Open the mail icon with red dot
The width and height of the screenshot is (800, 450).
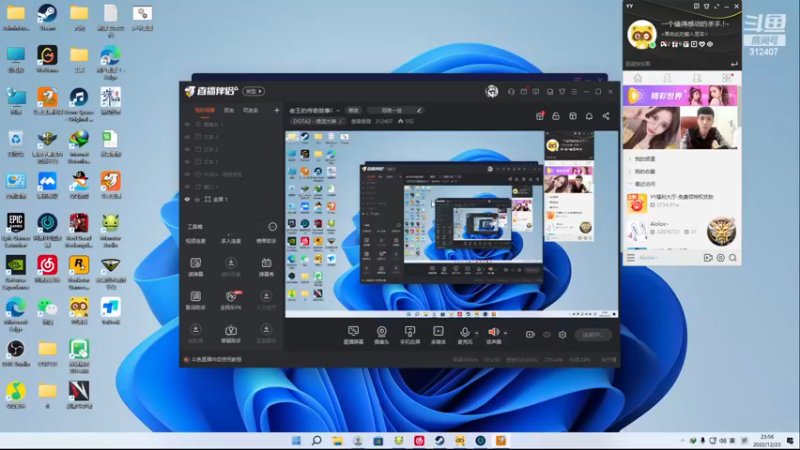click(524, 92)
